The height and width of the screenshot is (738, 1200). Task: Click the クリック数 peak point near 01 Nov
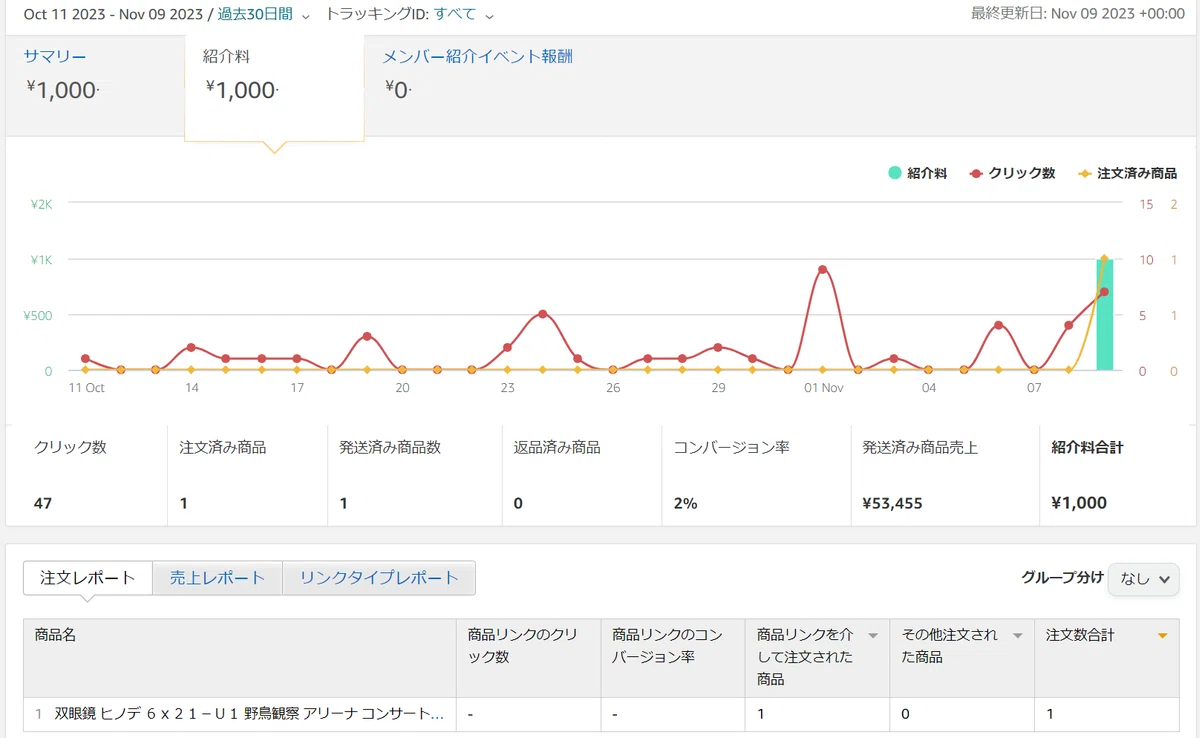822,270
